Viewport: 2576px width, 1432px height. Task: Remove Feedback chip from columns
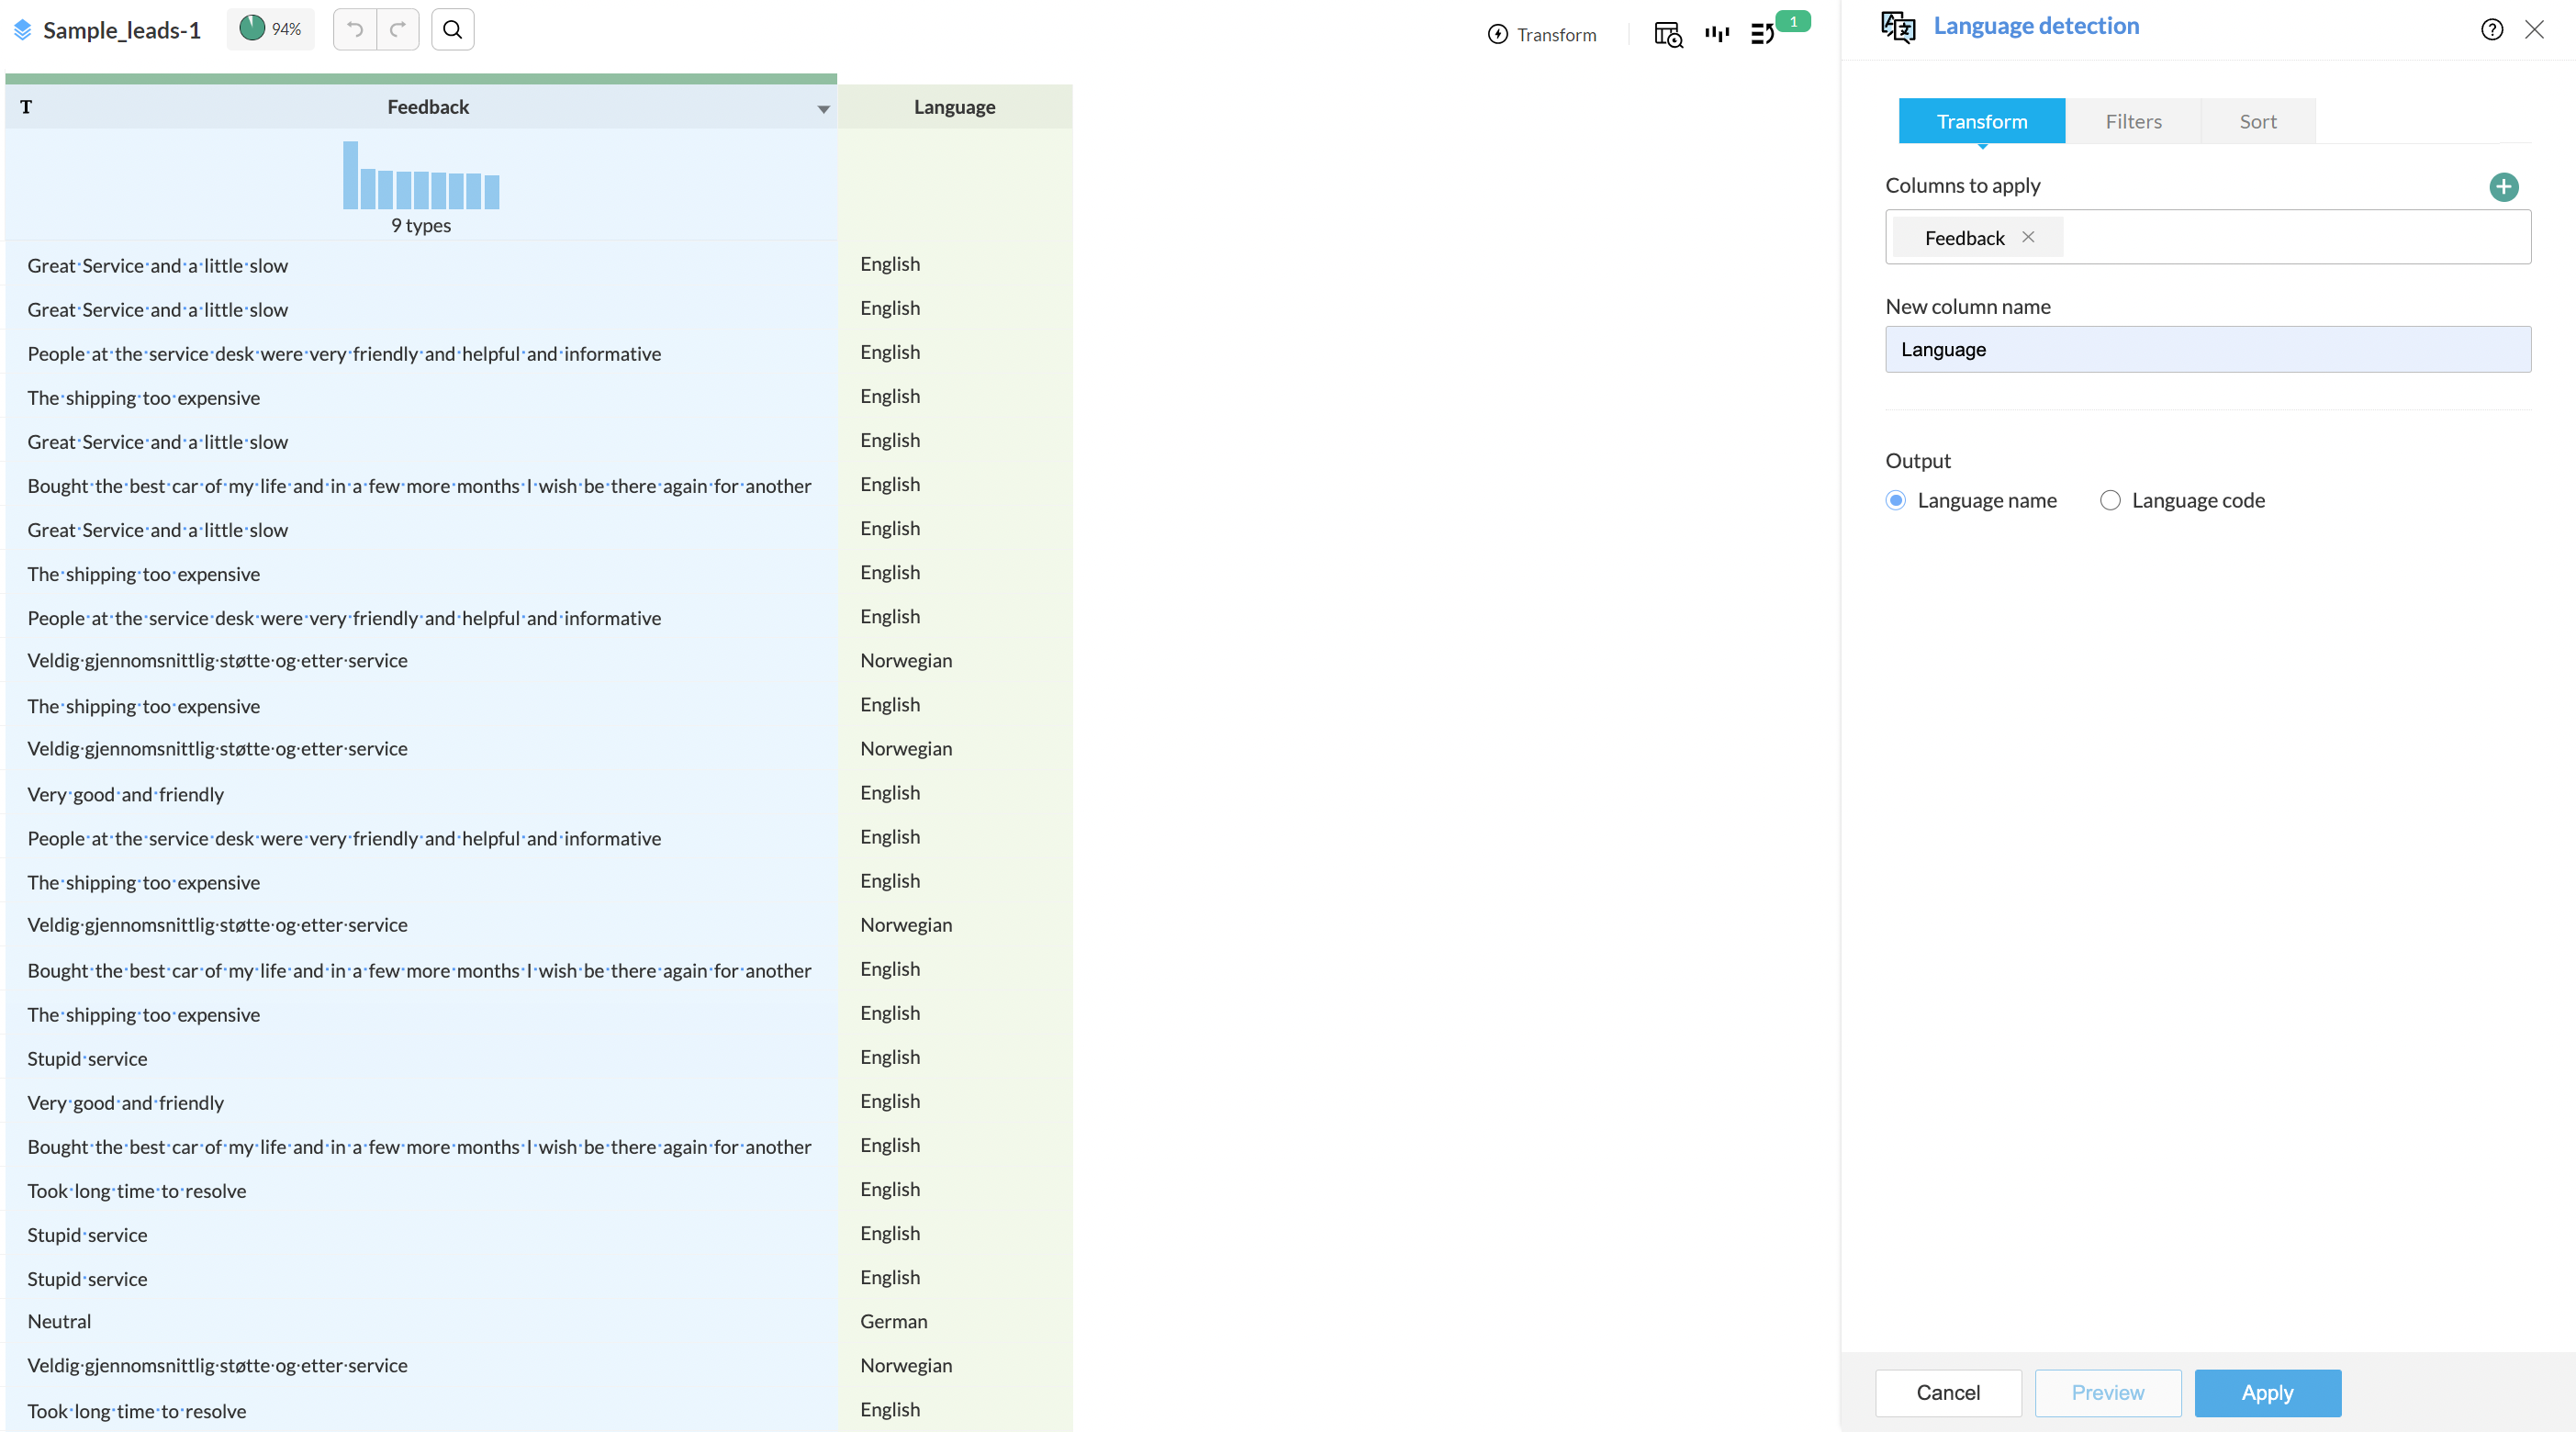pos(2028,237)
